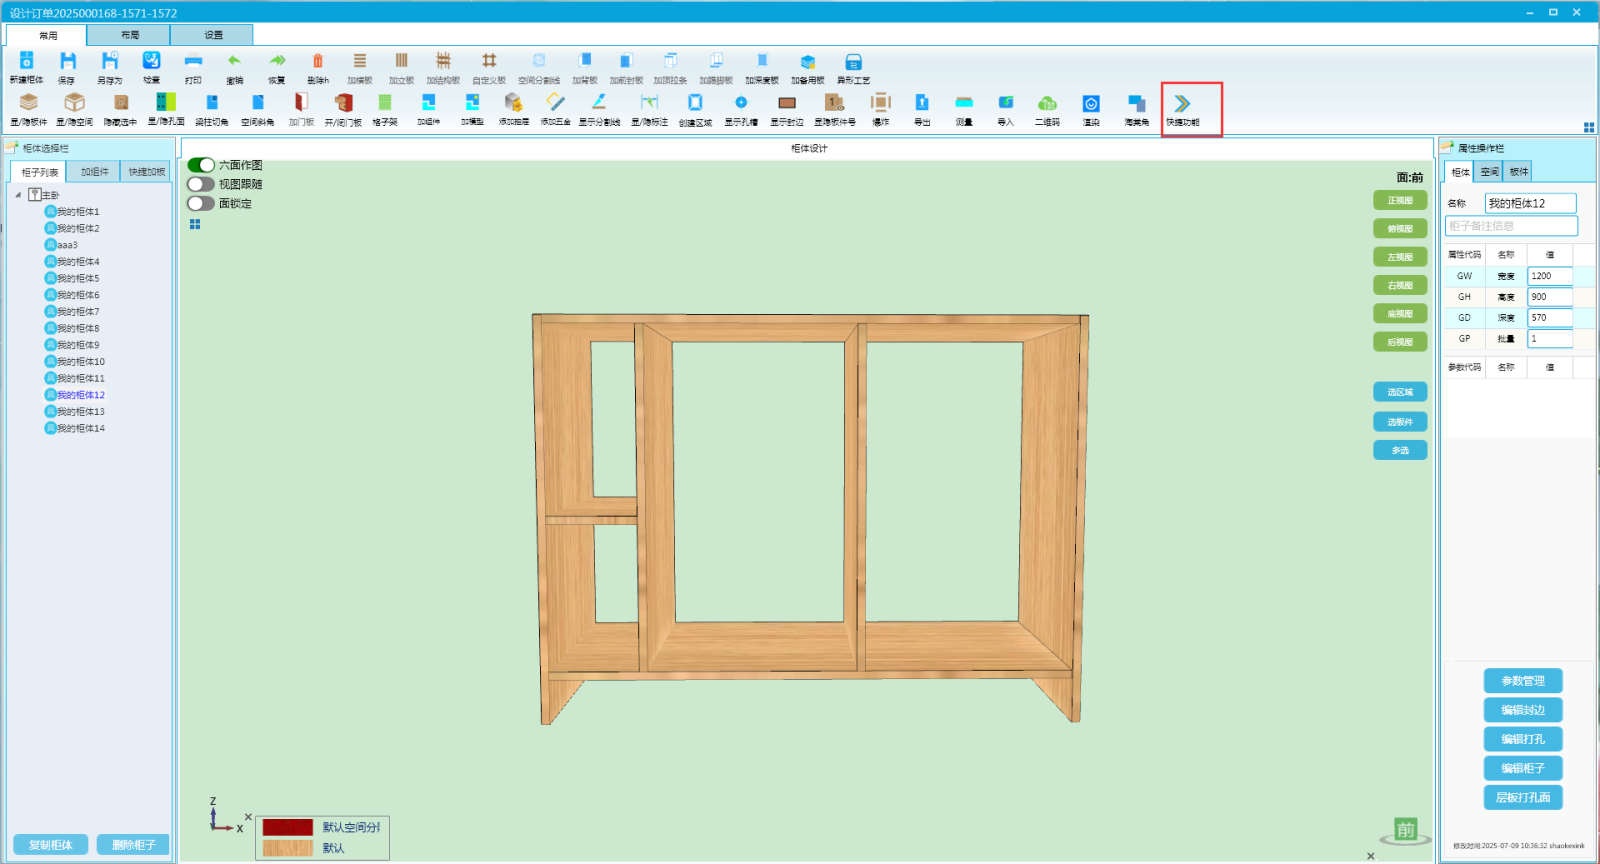Collapse the 主卧 tree node
Viewport: 1600px width, 864px height.
[18, 195]
